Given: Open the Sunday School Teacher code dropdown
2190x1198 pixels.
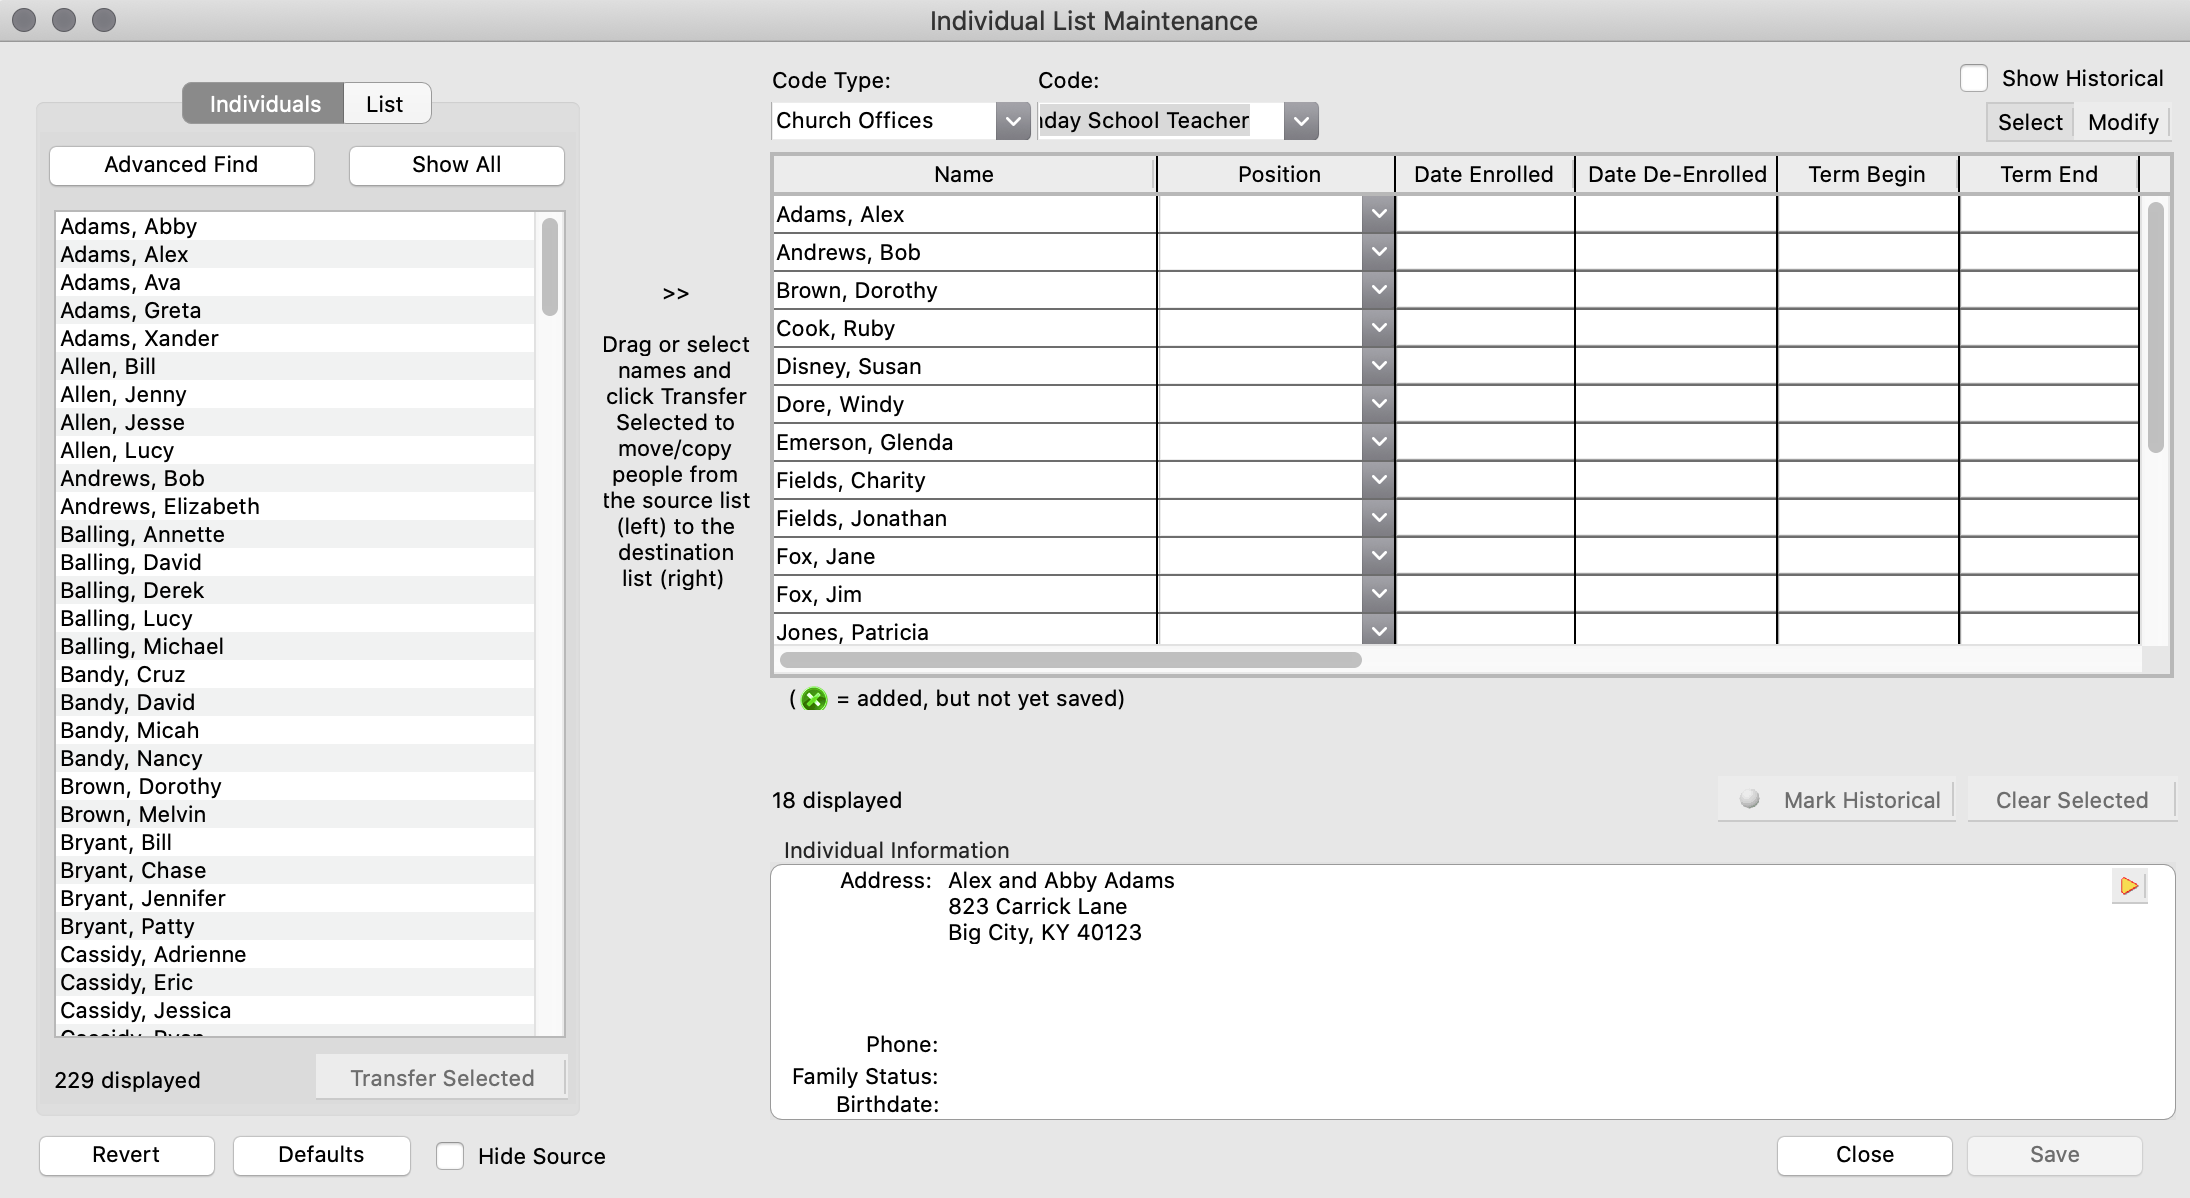Looking at the screenshot, I should click(x=1301, y=120).
